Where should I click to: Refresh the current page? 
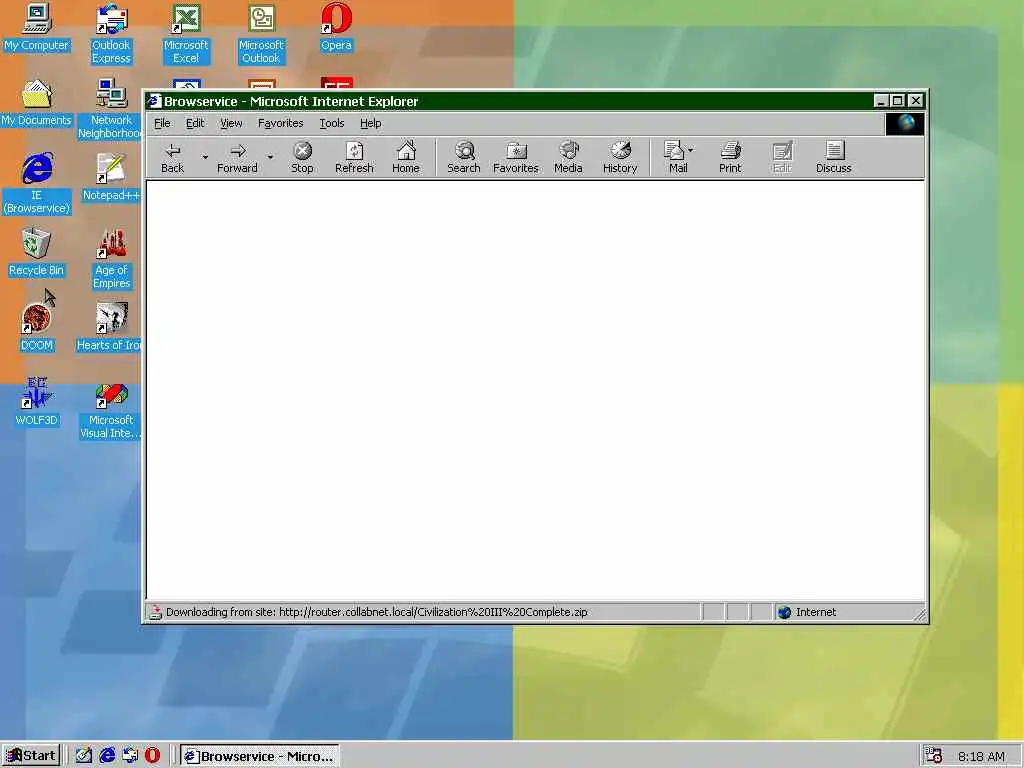click(x=354, y=157)
